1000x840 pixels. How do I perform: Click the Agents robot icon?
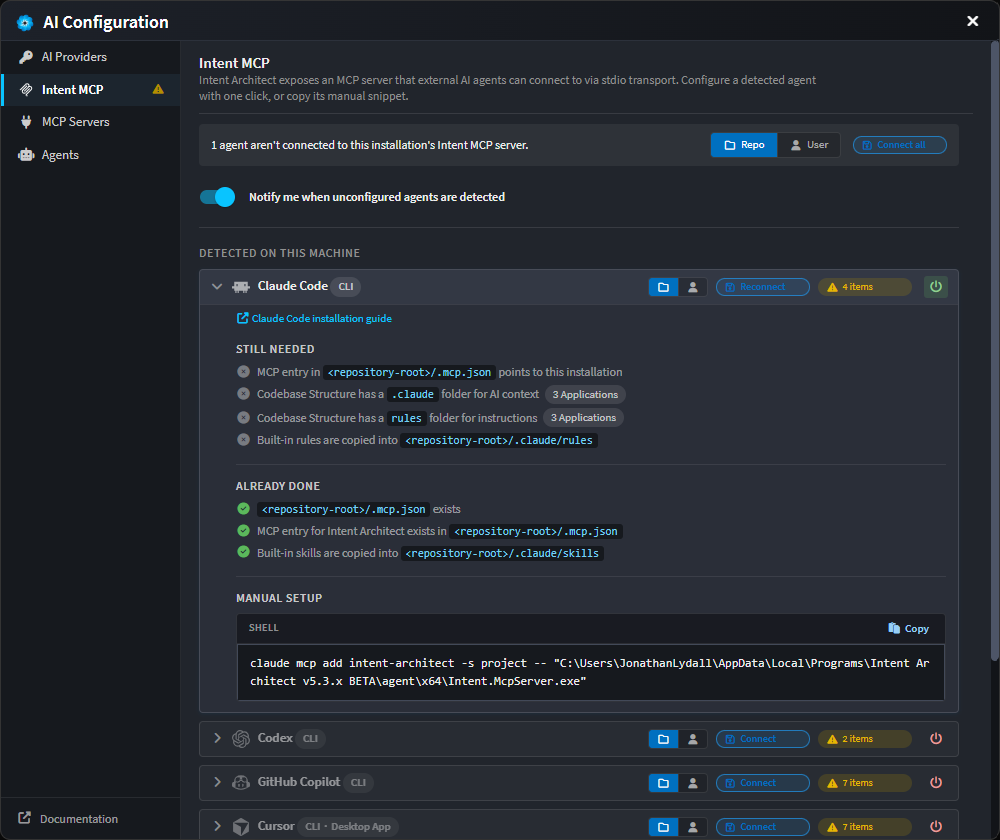(x=26, y=155)
